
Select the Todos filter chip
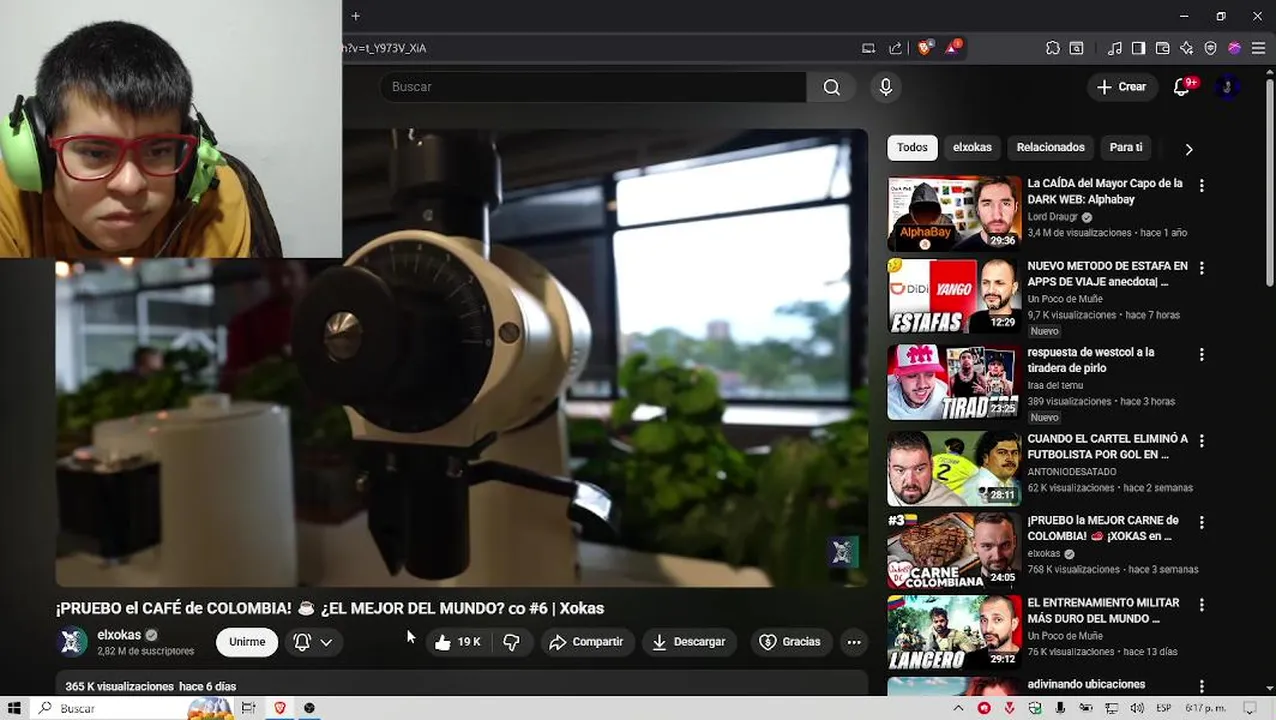912,147
